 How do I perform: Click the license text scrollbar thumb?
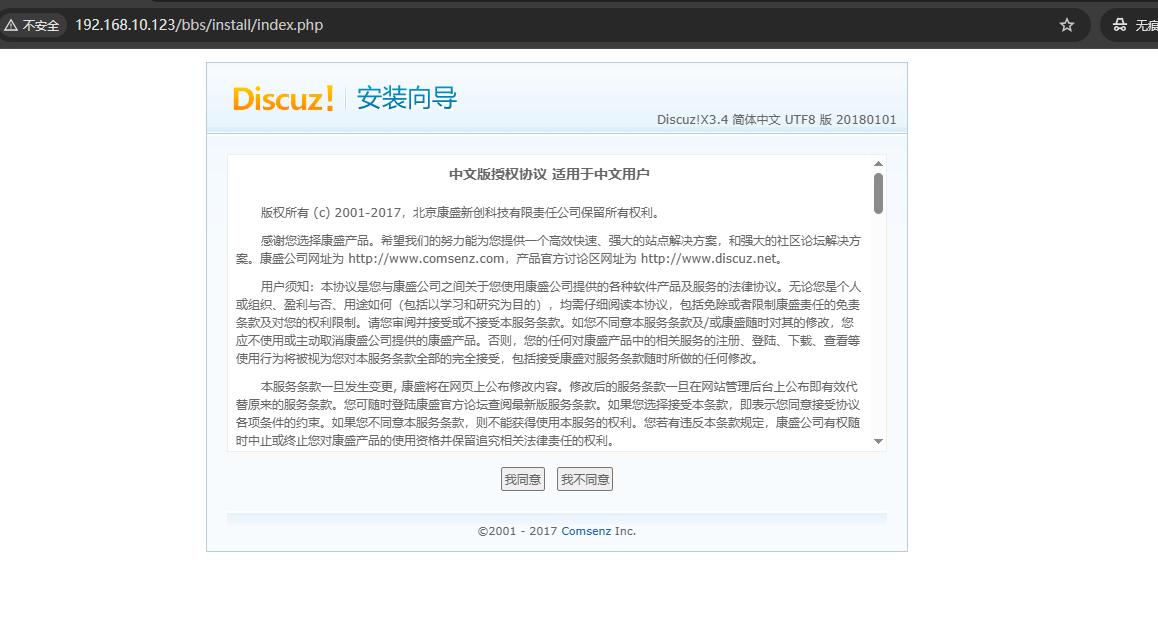[x=878, y=193]
